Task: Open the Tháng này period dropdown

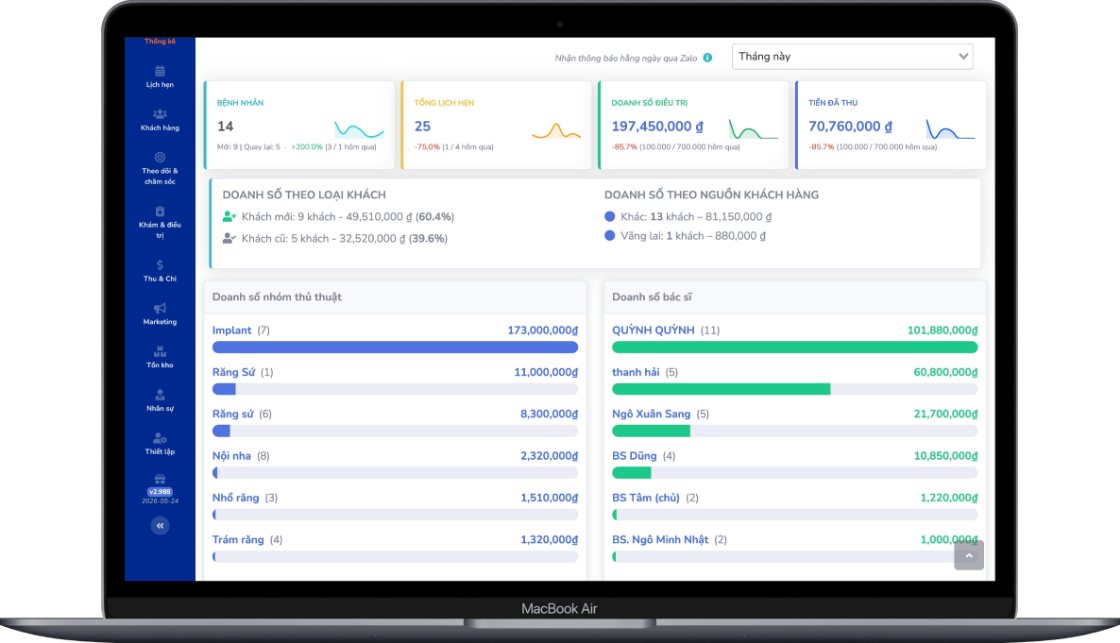Action: coord(852,56)
